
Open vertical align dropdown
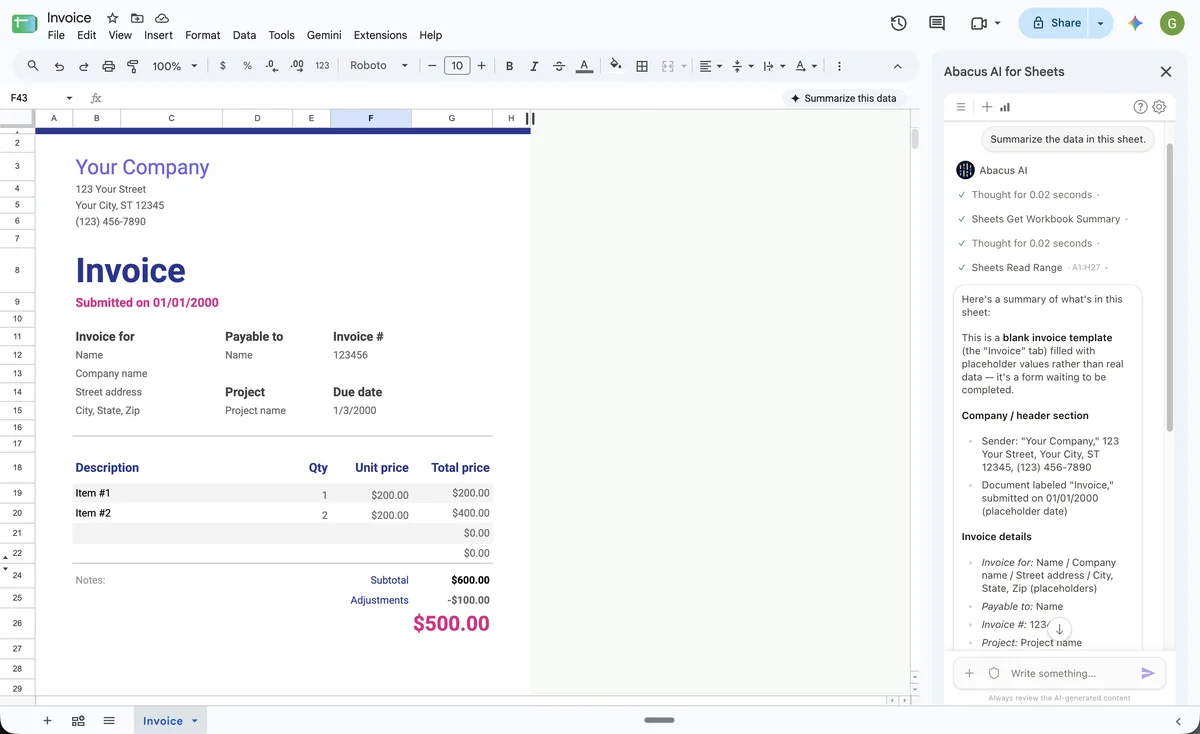742,66
